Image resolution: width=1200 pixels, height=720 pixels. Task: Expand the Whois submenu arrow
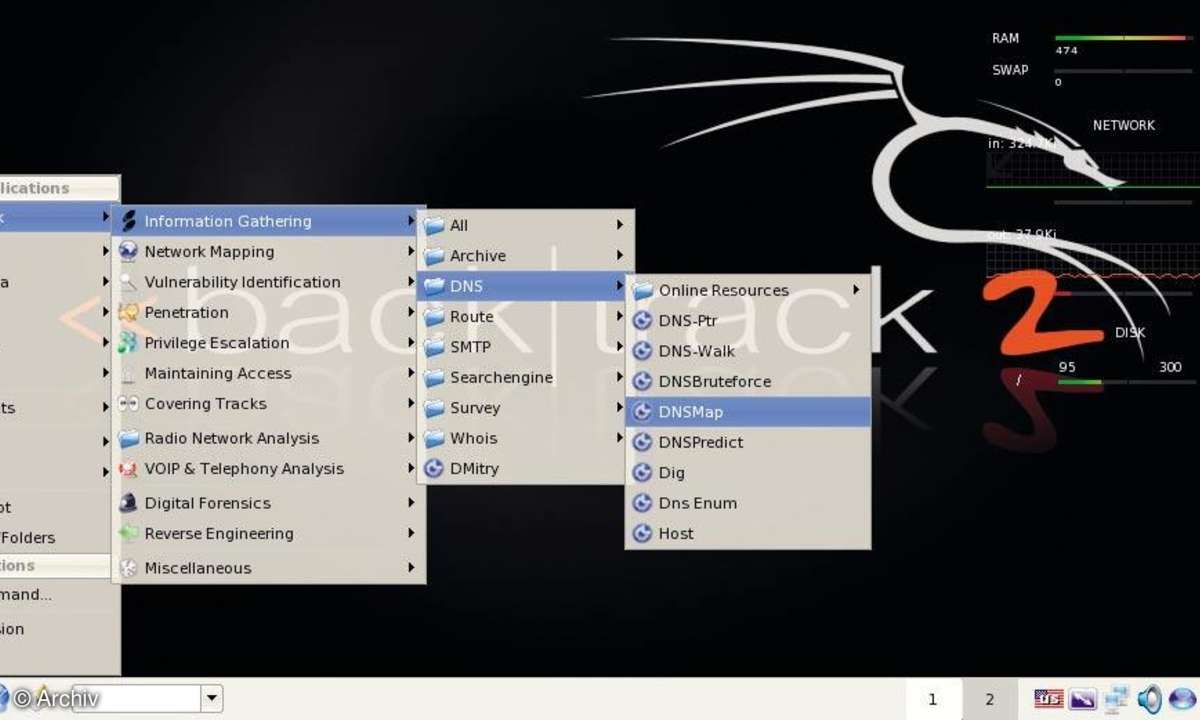tap(620, 438)
